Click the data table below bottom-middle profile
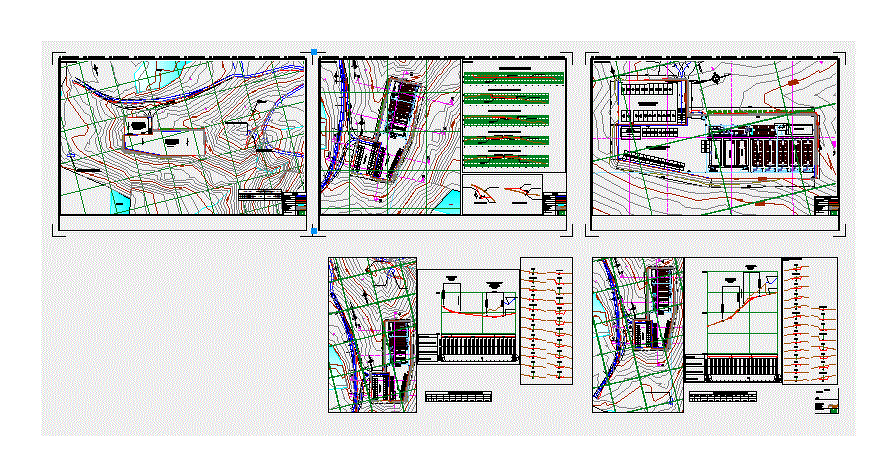The height and width of the screenshot is (476, 896). 458,397
